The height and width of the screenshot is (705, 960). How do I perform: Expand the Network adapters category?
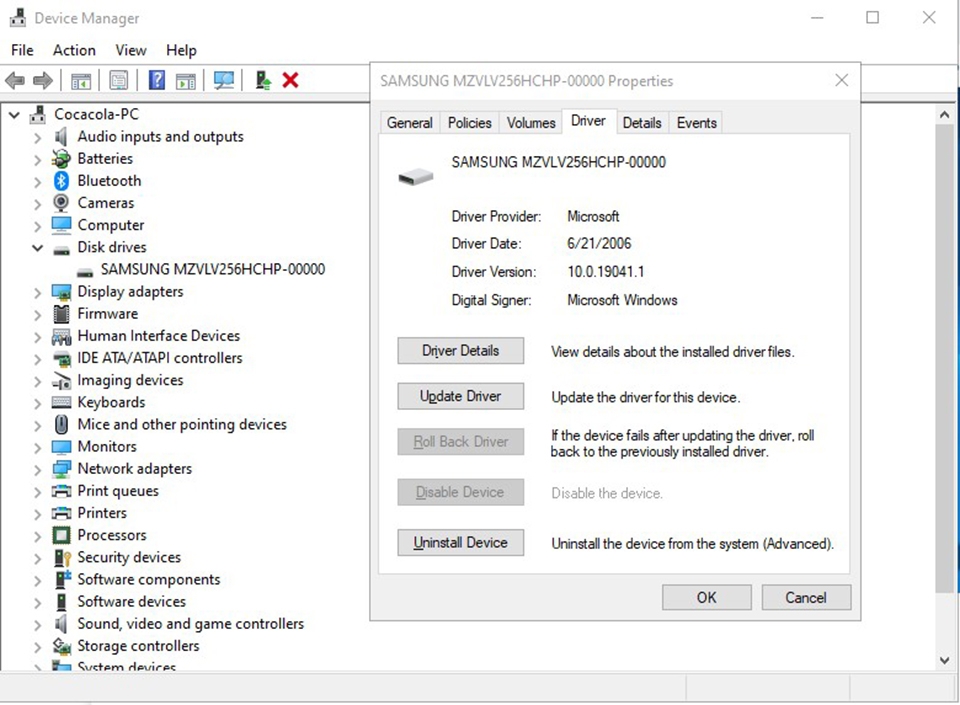click(38, 469)
